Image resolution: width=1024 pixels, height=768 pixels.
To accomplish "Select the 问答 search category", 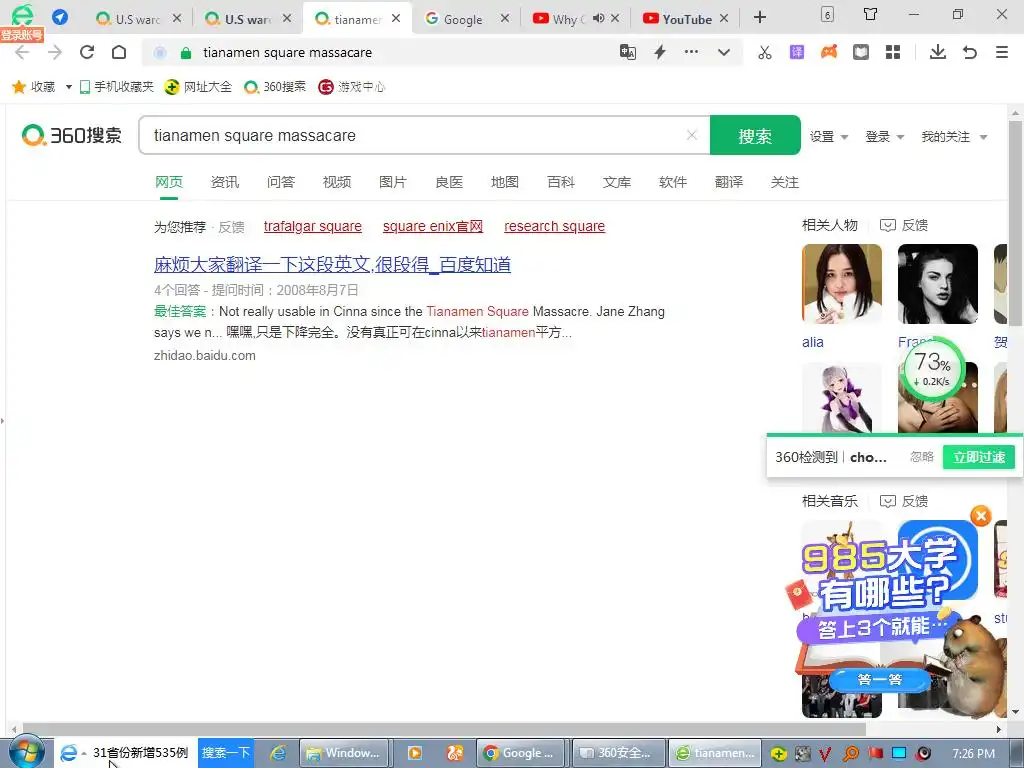I will pyautogui.click(x=281, y=182).
